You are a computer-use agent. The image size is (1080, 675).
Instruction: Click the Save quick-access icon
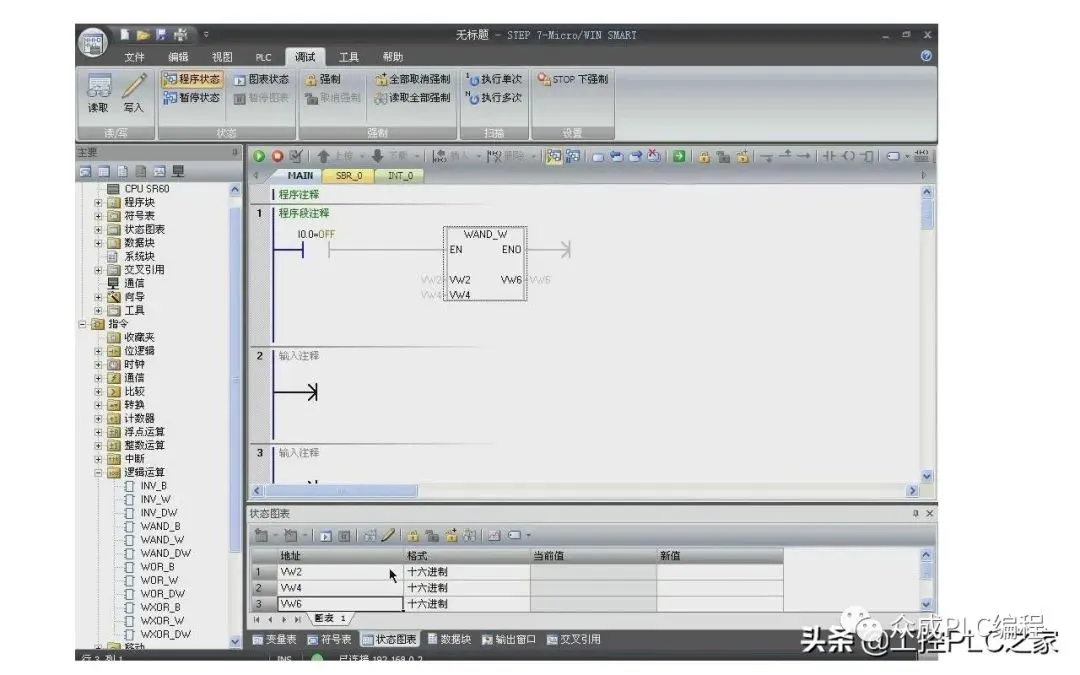click(161, 34)
